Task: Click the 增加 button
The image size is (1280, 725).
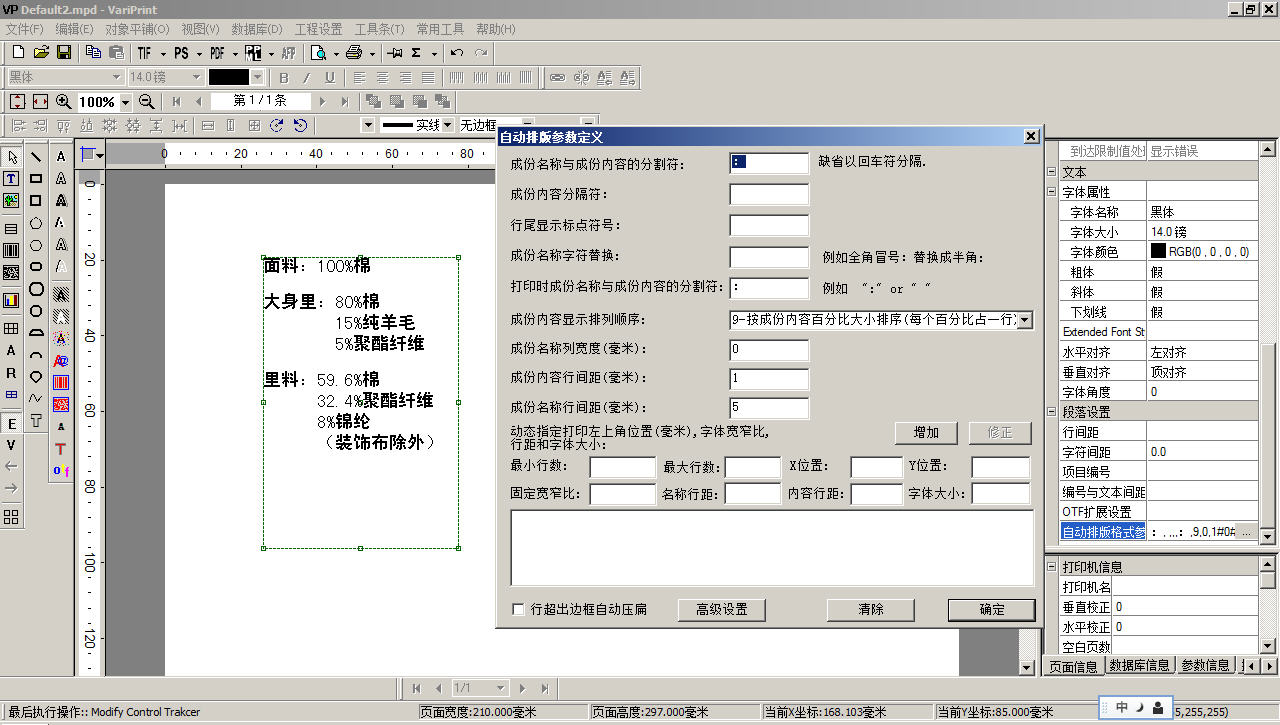Action: pos(926,432)
